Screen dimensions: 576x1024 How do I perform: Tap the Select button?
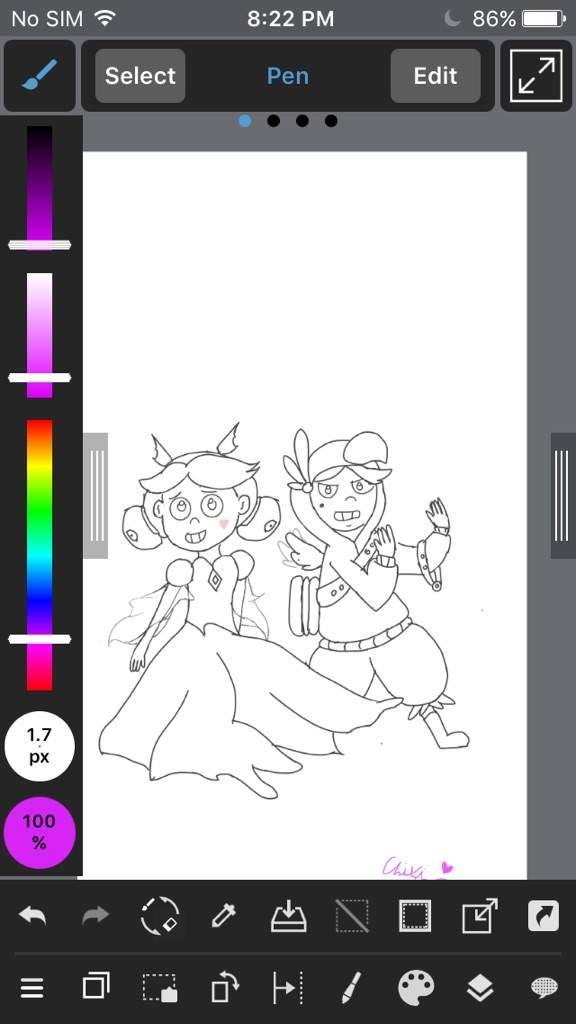coord(140,76)
